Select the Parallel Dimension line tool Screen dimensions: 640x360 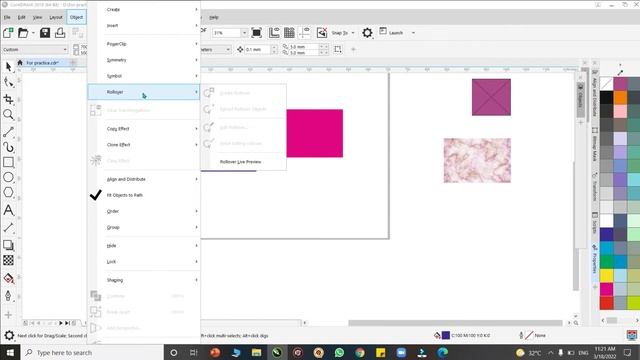point(9,228)
